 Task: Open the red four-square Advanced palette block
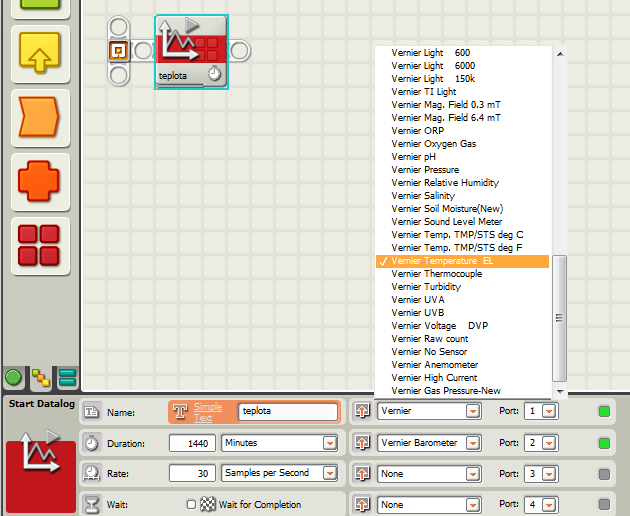pos(40,246)
